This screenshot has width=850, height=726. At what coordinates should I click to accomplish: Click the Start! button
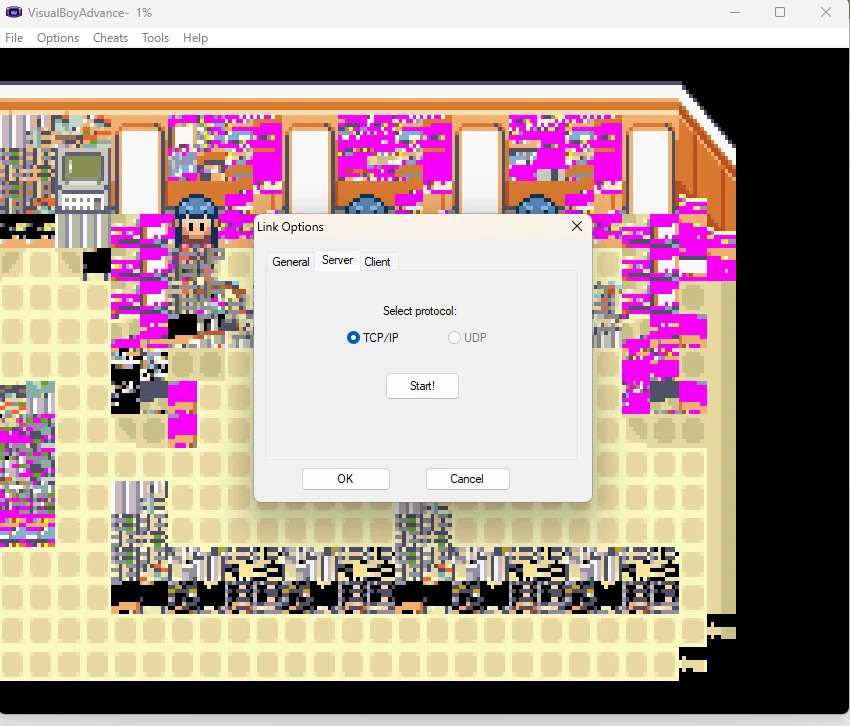pyautogui.click(x=422, y=386)
